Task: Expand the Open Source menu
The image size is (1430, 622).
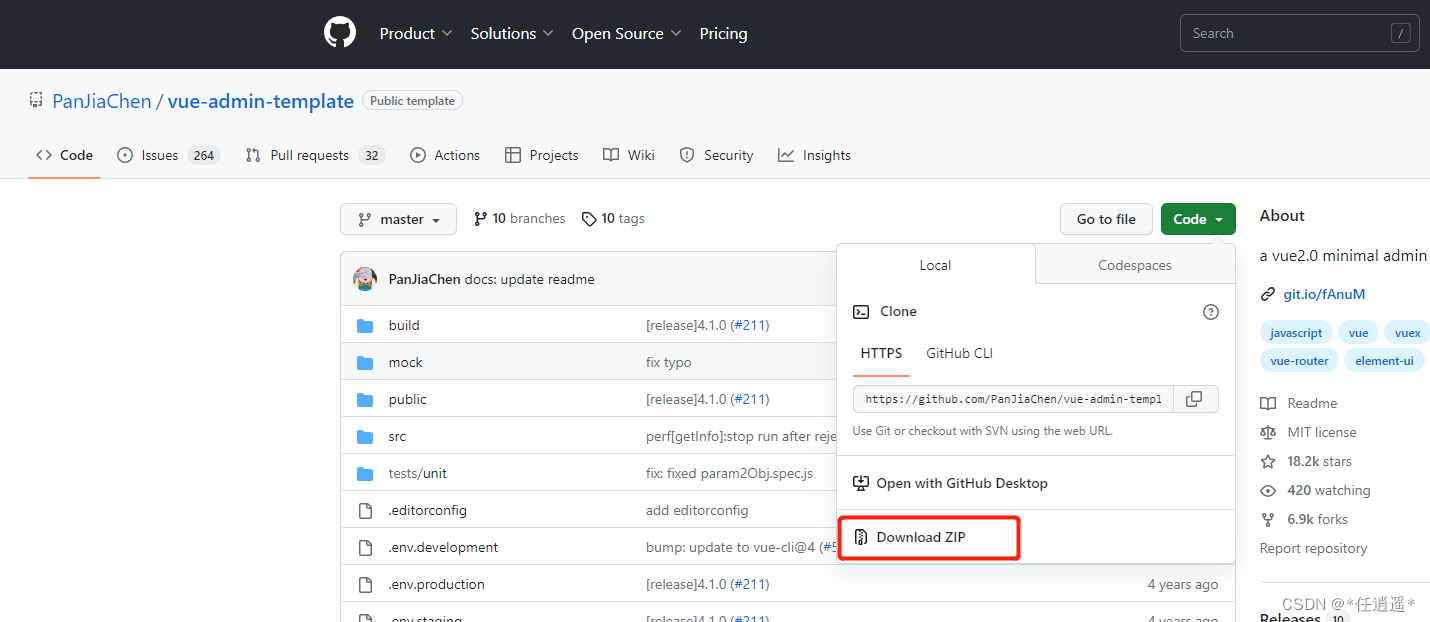Action: pyautogui.click(x=627, y=33)
